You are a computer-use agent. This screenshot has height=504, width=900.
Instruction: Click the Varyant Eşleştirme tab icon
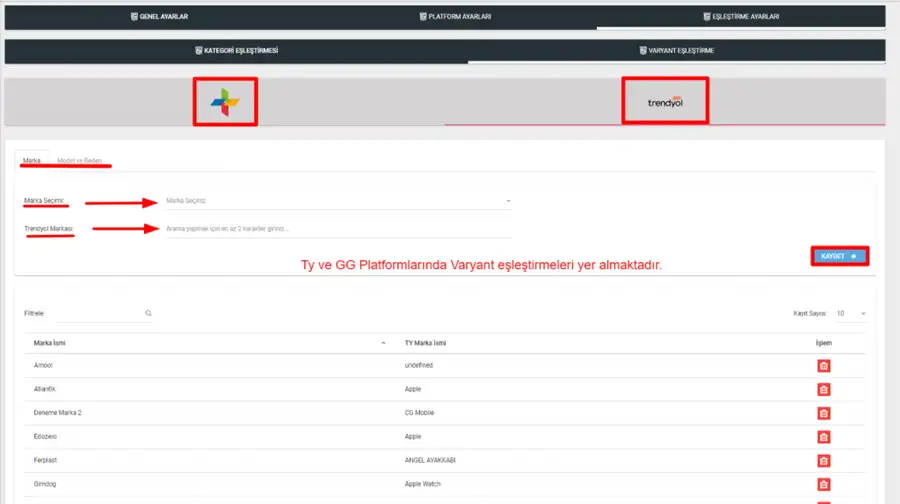(643, 51)
